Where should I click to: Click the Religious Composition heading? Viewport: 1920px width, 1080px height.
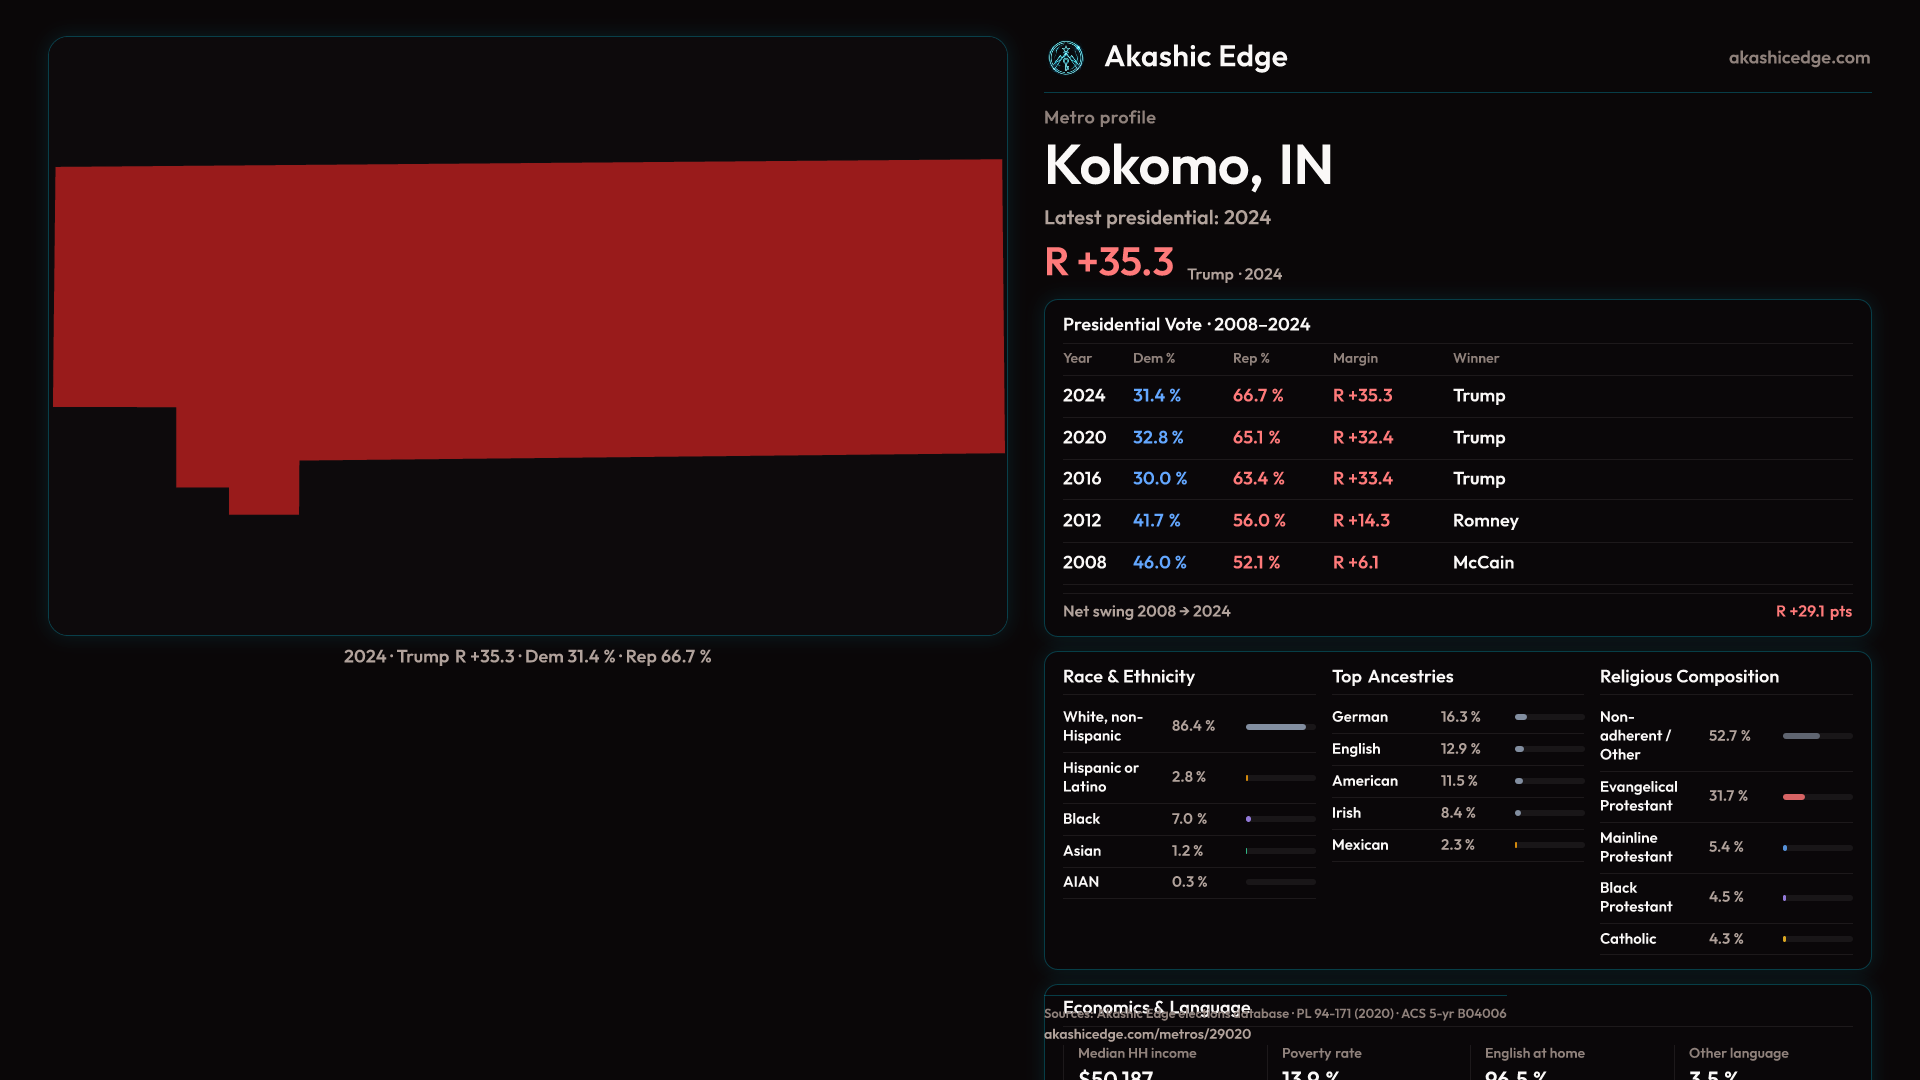1688,677
